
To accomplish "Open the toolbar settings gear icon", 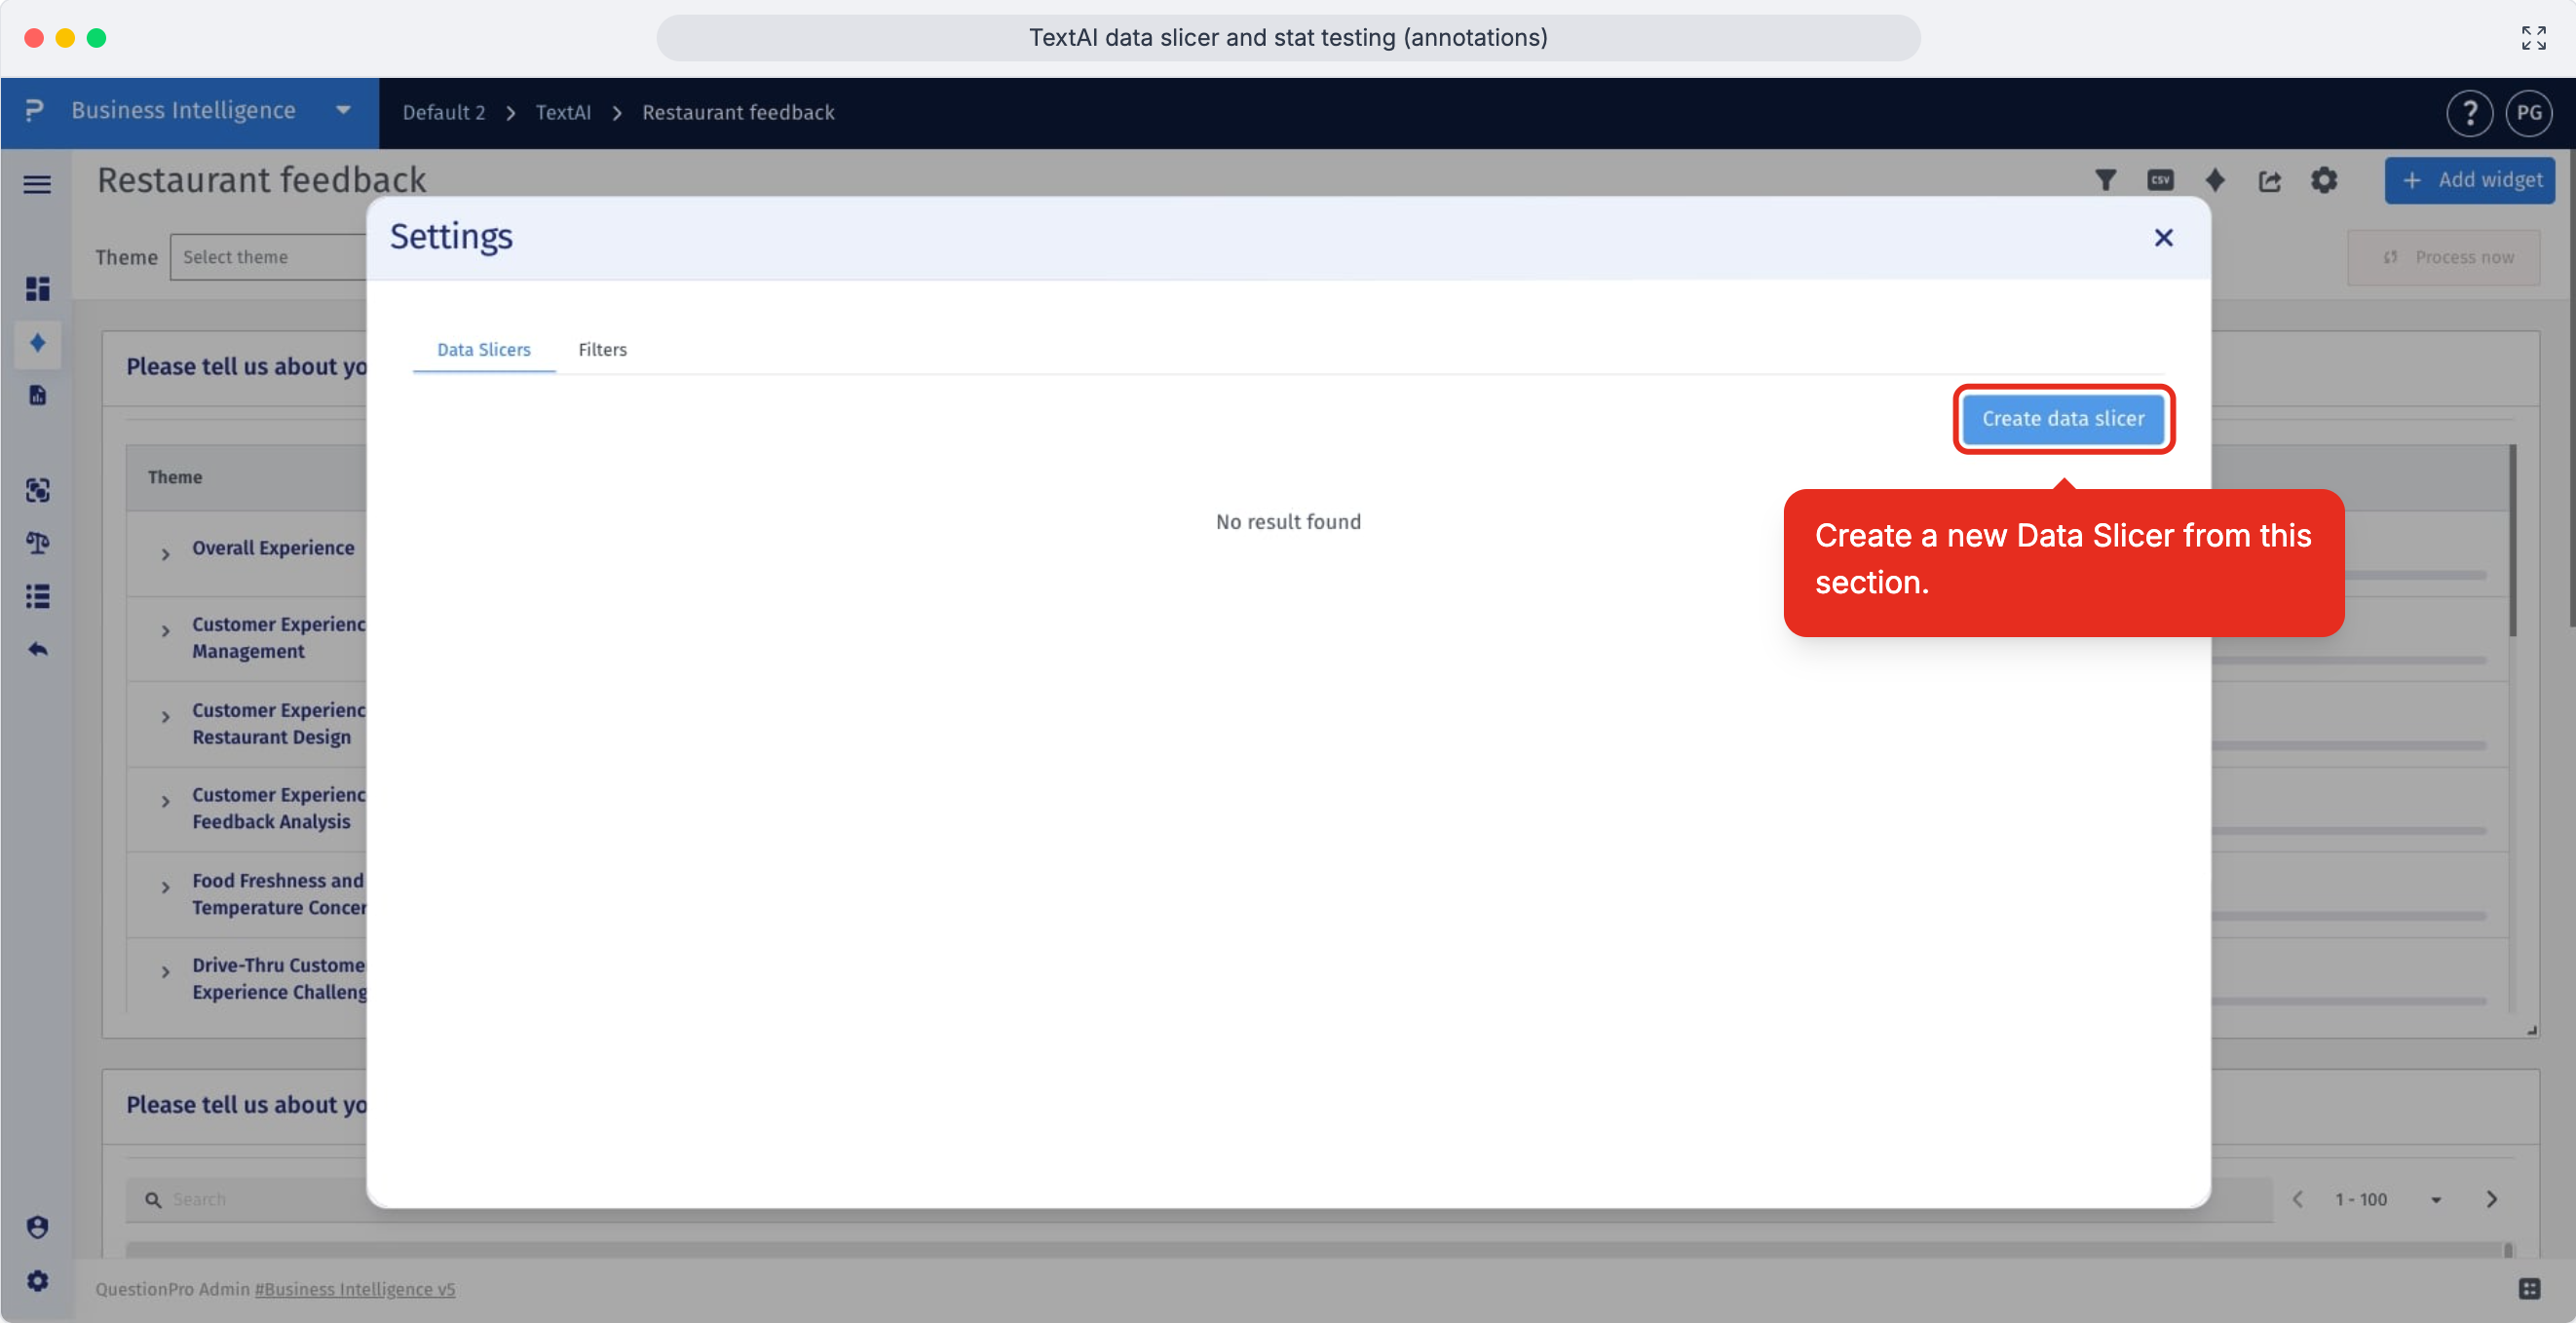I will coord(2324,180).
